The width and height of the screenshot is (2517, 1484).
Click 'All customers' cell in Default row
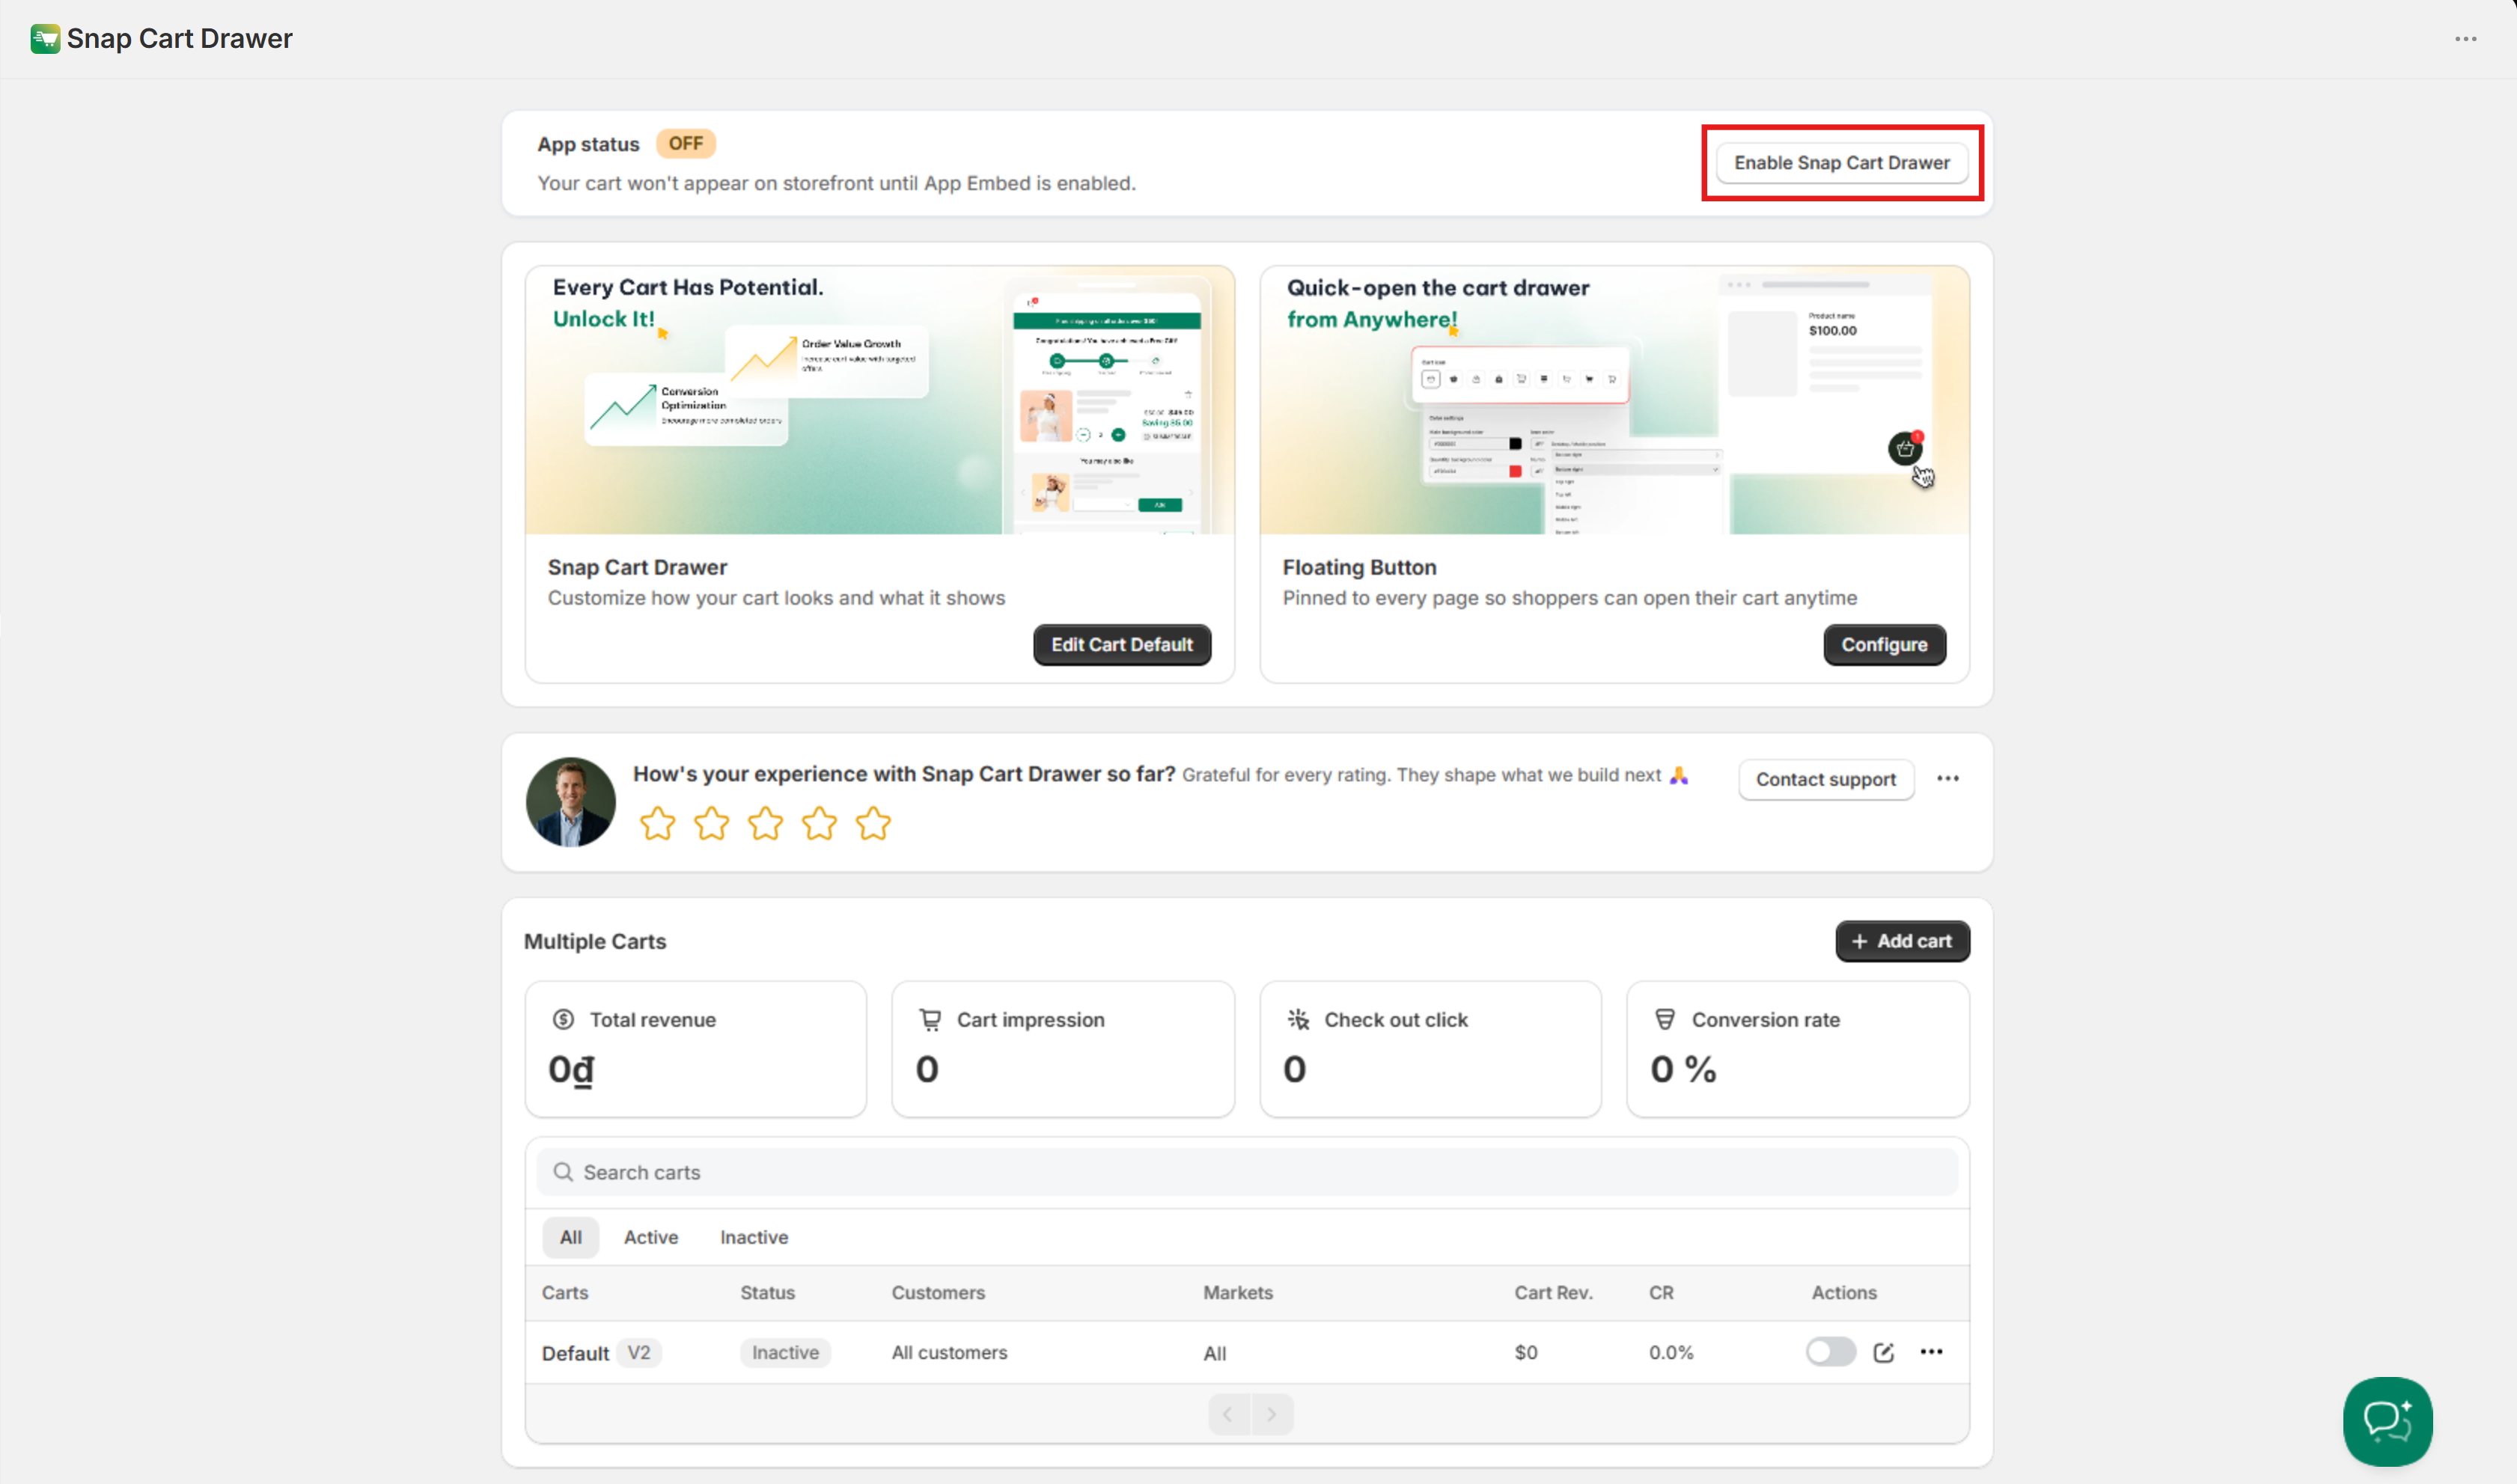pyautogui.click(x=949, y=1353)
